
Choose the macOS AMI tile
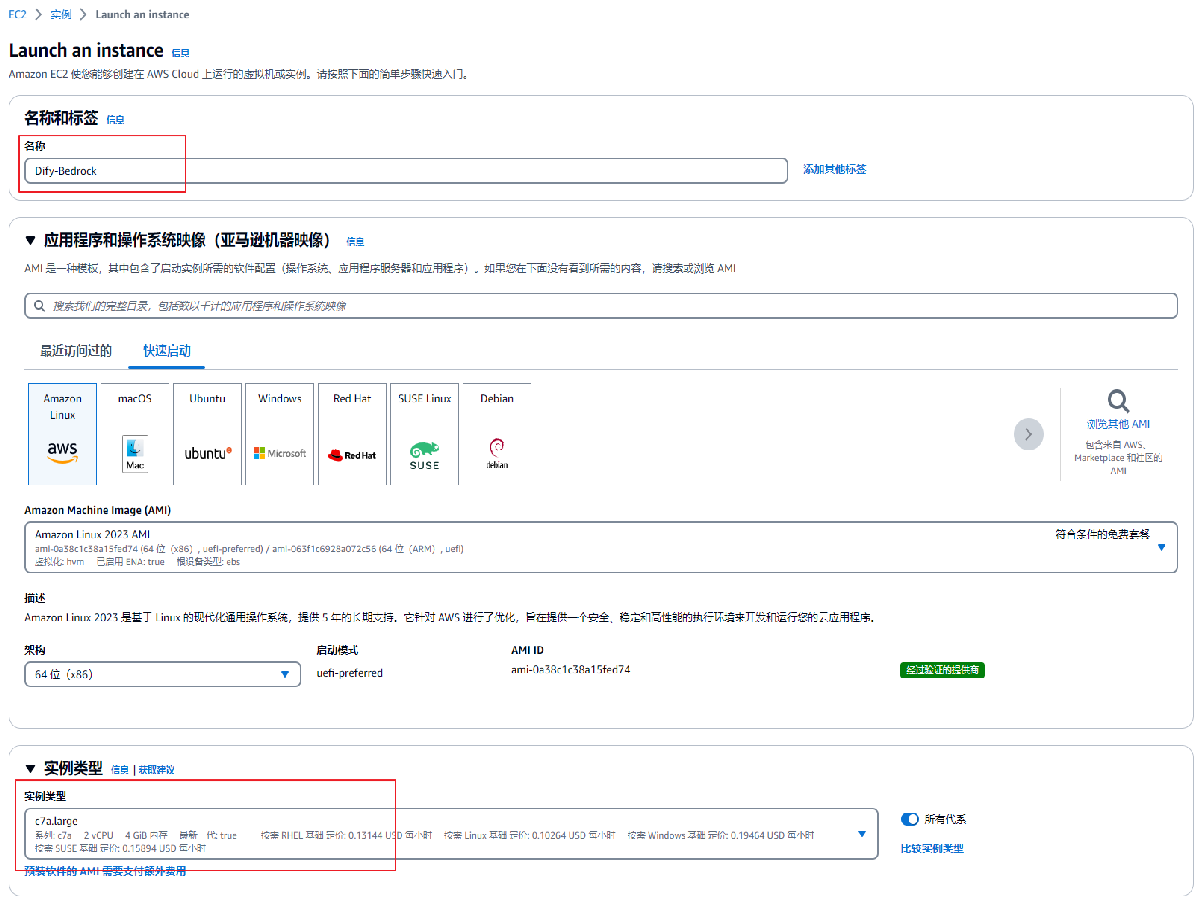[x=134, y=433]
